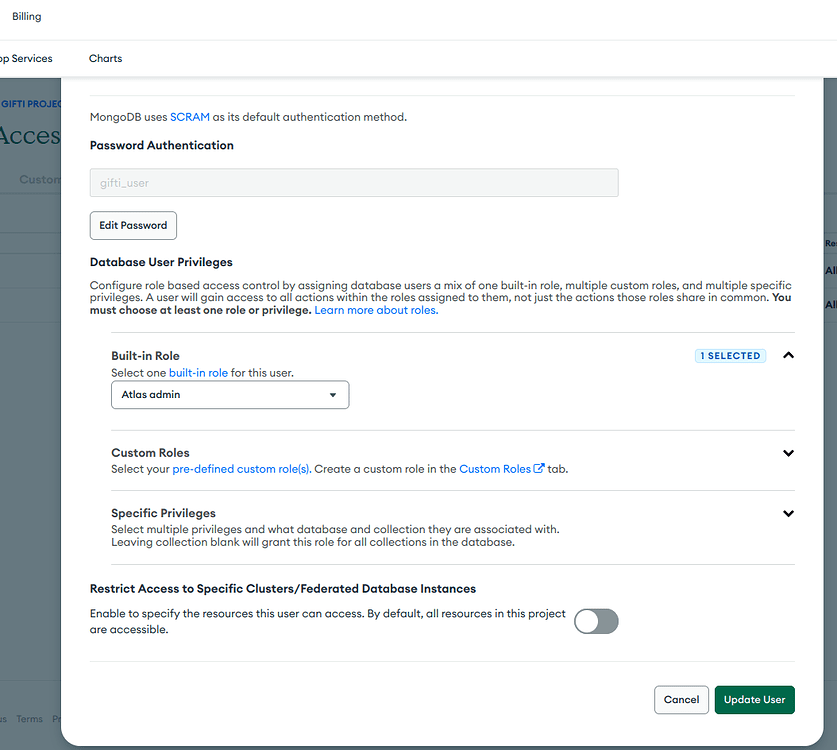Click the Password Authentication heading
The height and width of the screenshot is (750, 837).
[x=162, y=145]
